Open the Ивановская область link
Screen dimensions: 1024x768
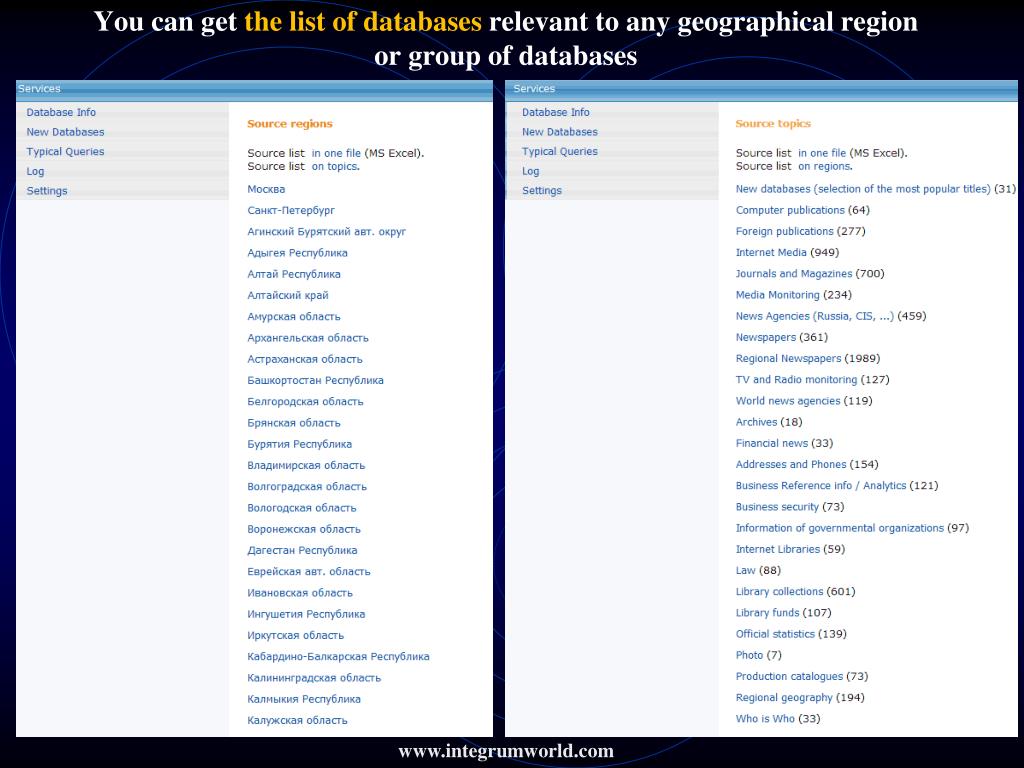pyautogui.click(x=300, y=593)
